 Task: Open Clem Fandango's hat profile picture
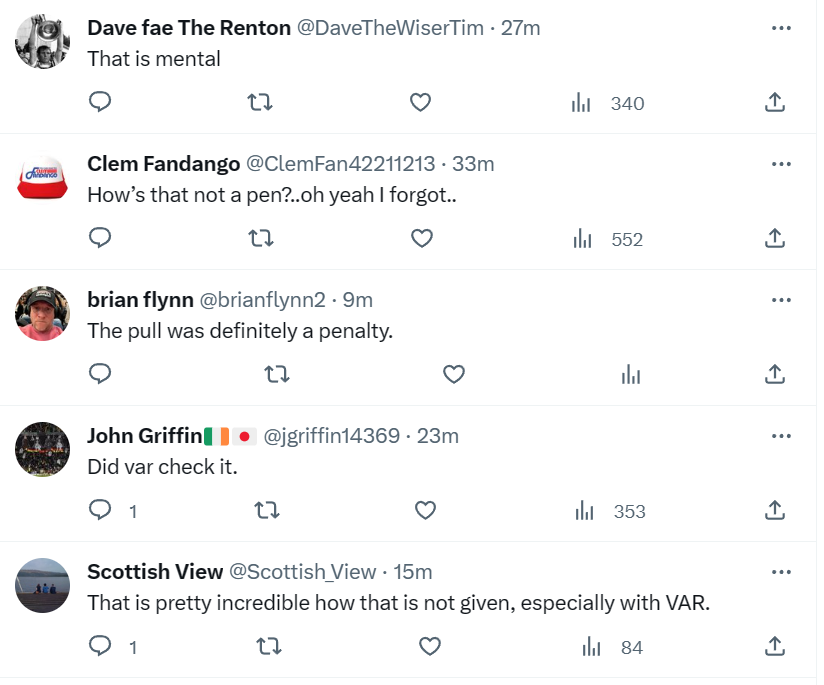coord(43,178)
